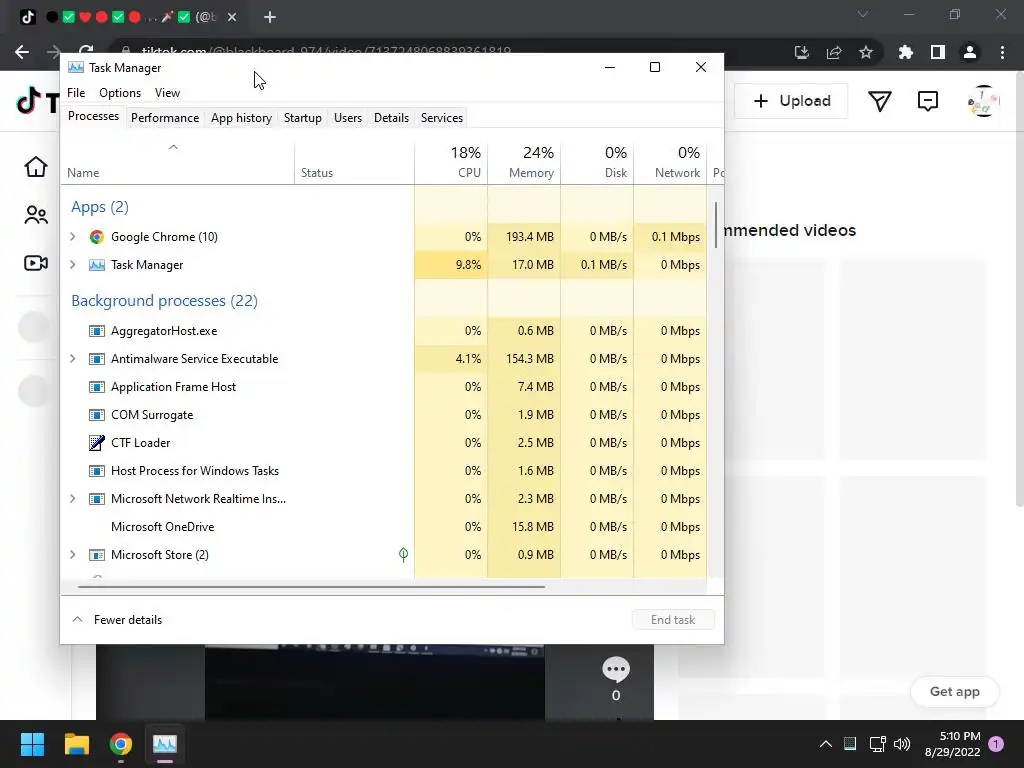Sort processes by CPU usage column
Image resolution: width=1024 pixels, height=768 pixels.
[451, 162]
